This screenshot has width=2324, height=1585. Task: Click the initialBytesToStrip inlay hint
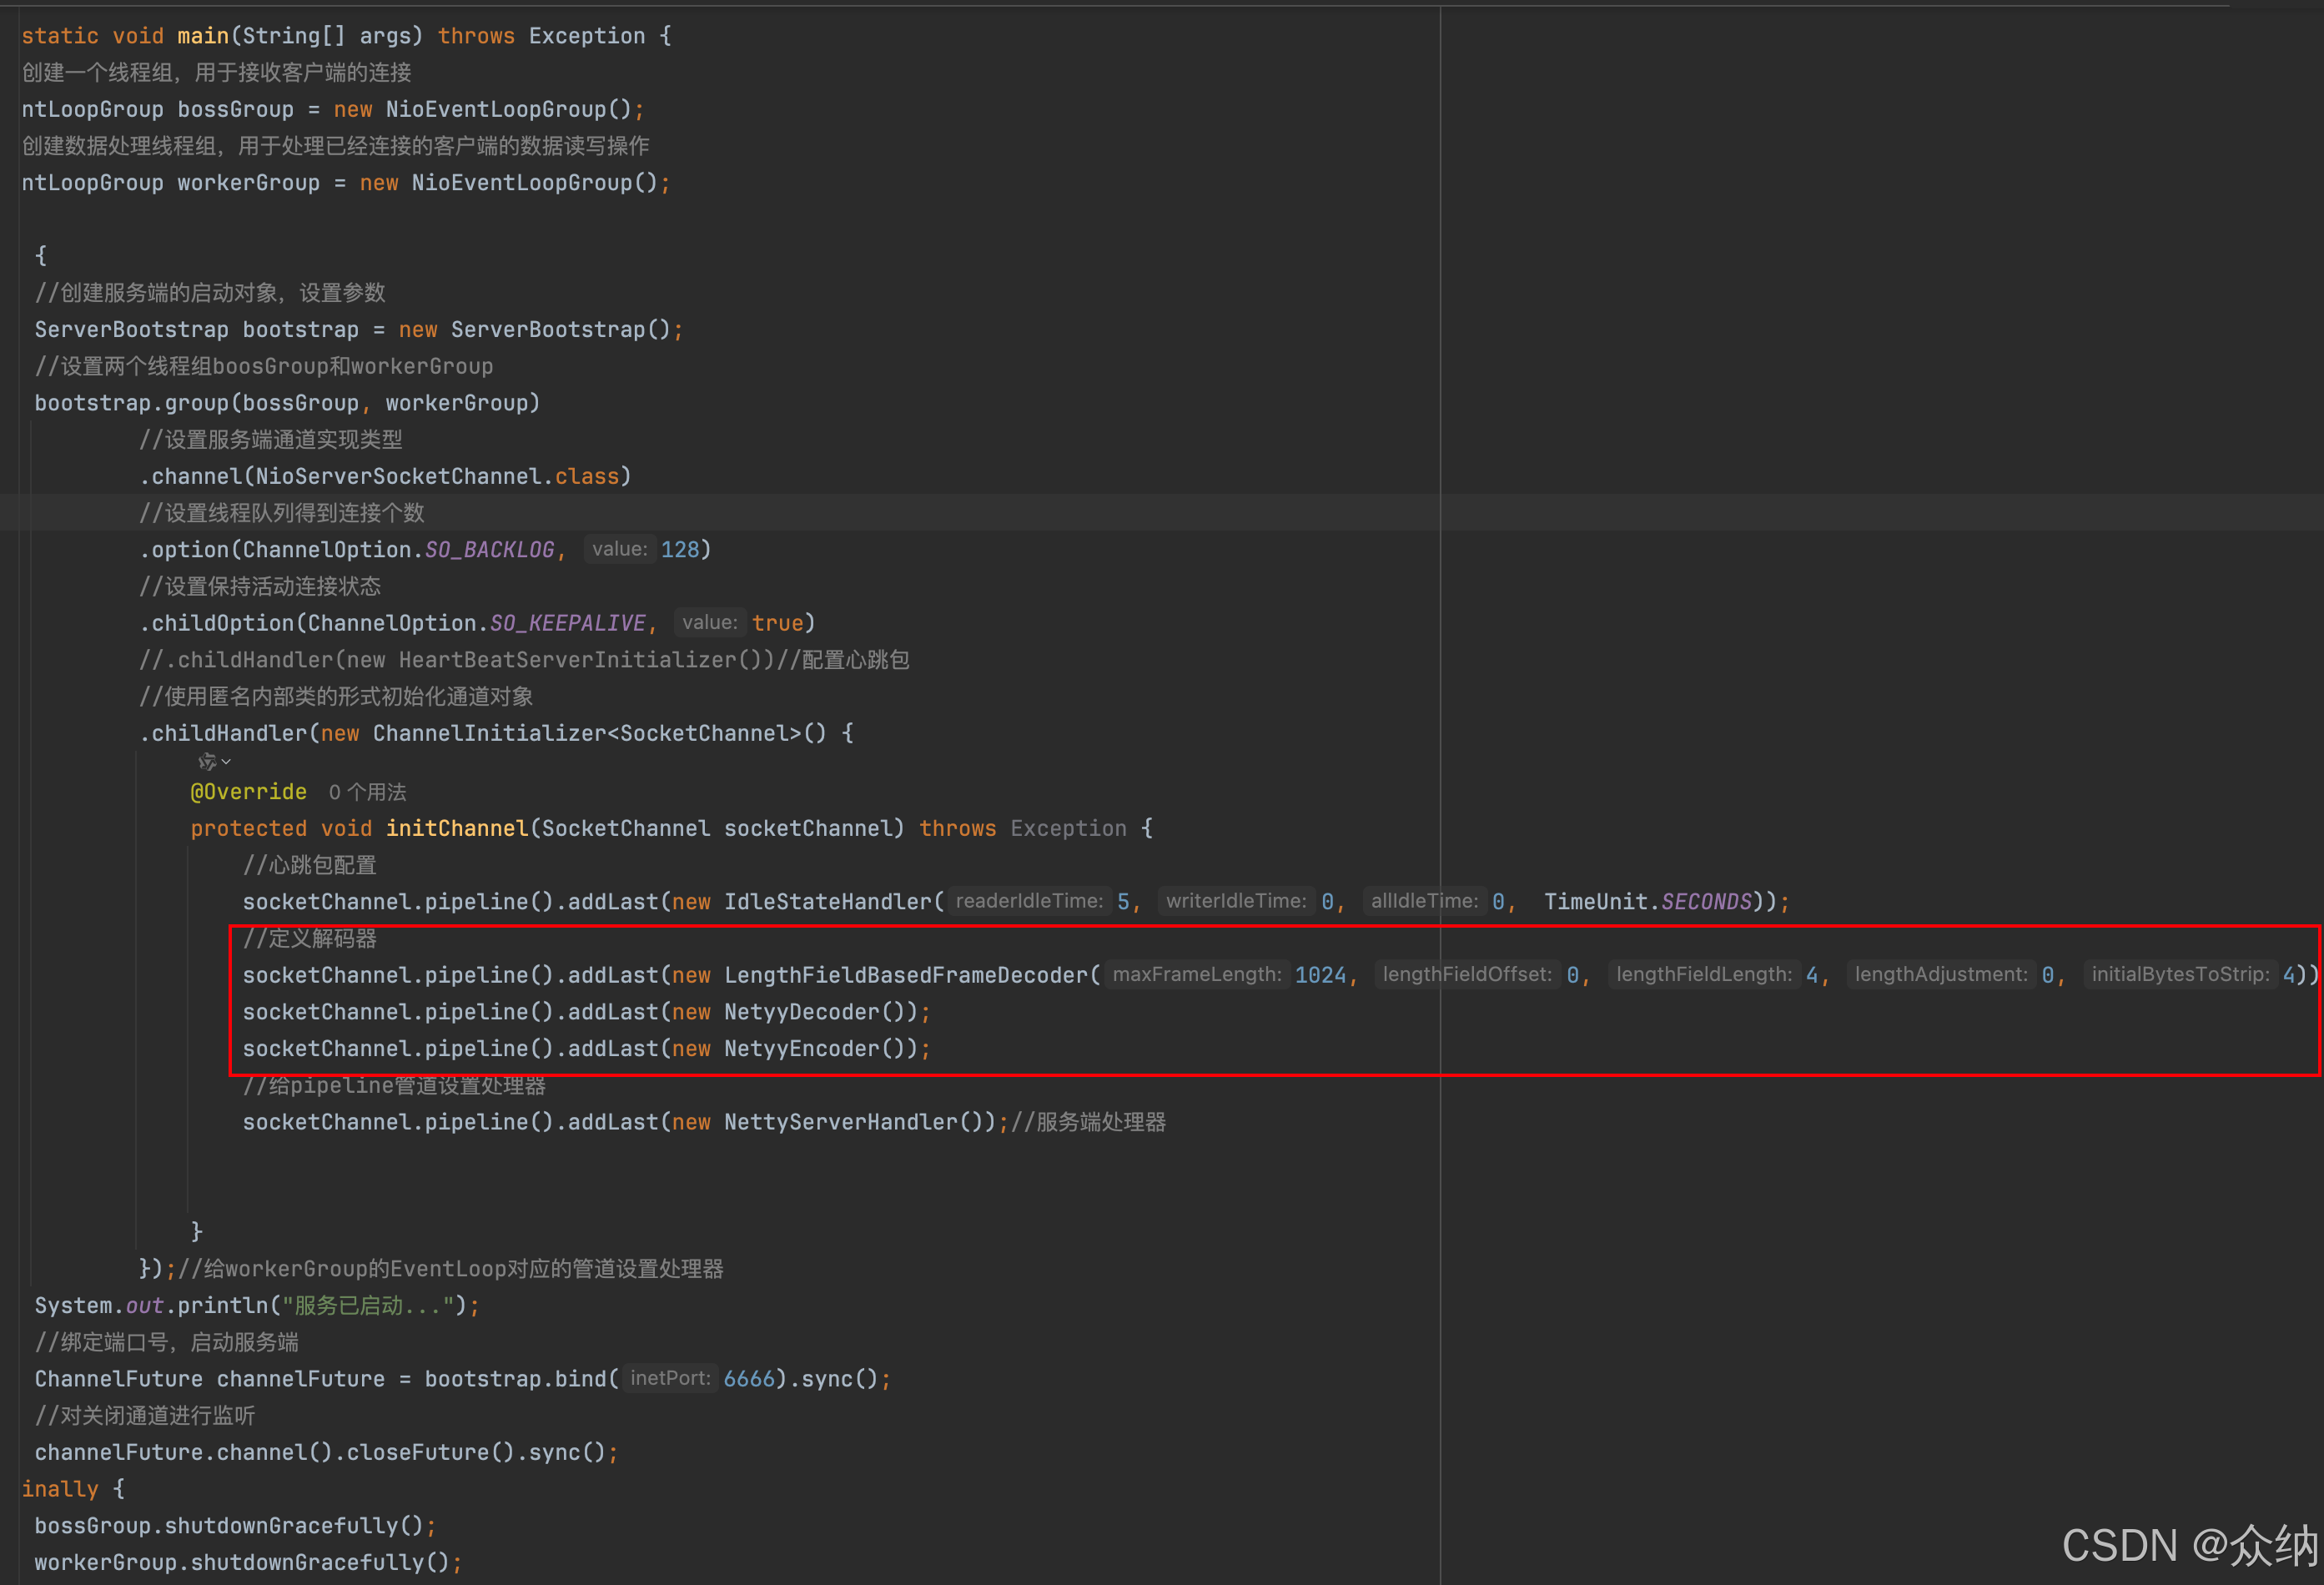2179,974
